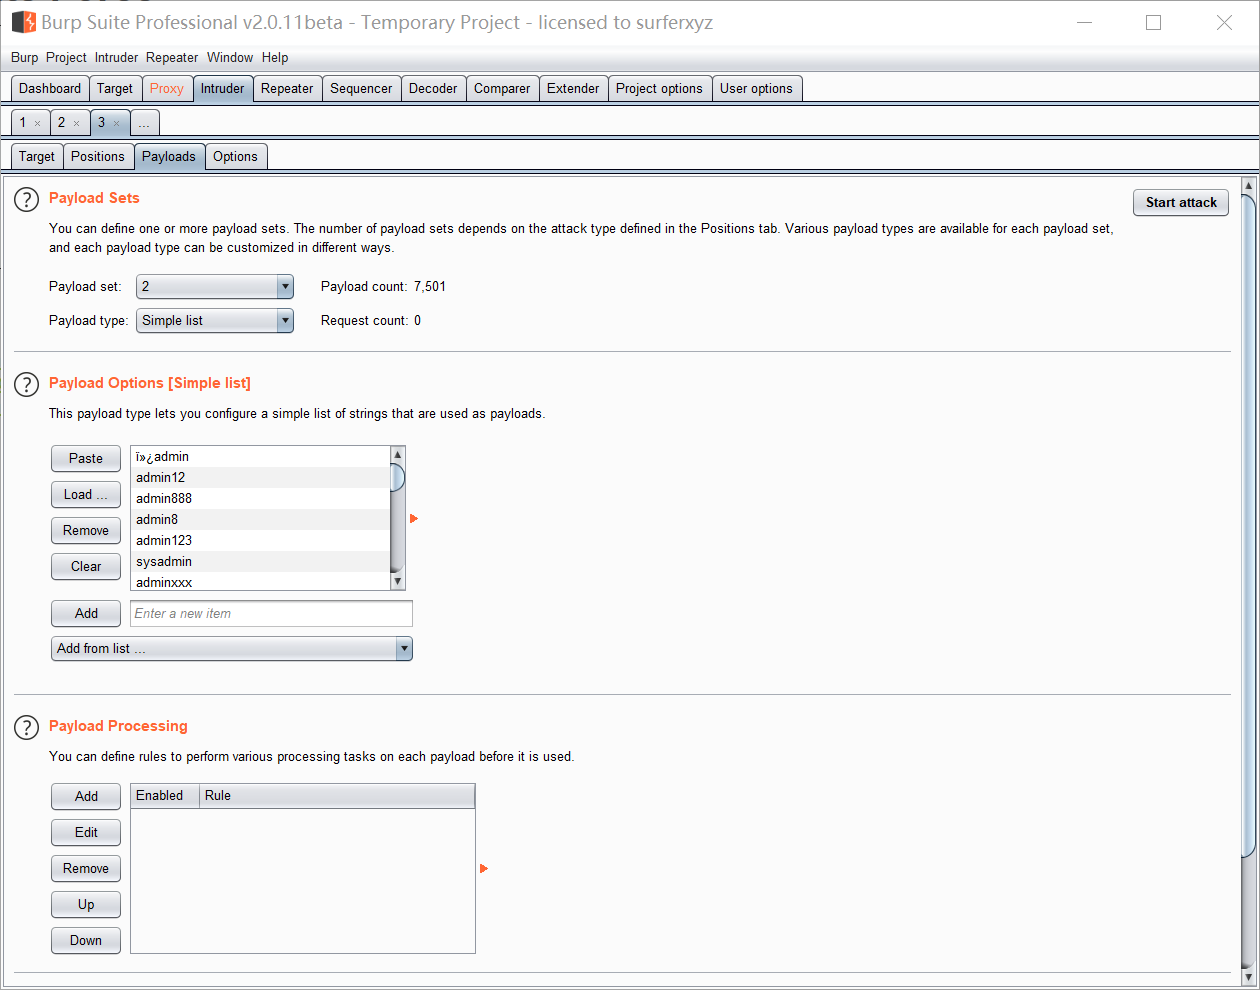Open the Project menu
Viewport: 1260px width, 990px height.
66,58
